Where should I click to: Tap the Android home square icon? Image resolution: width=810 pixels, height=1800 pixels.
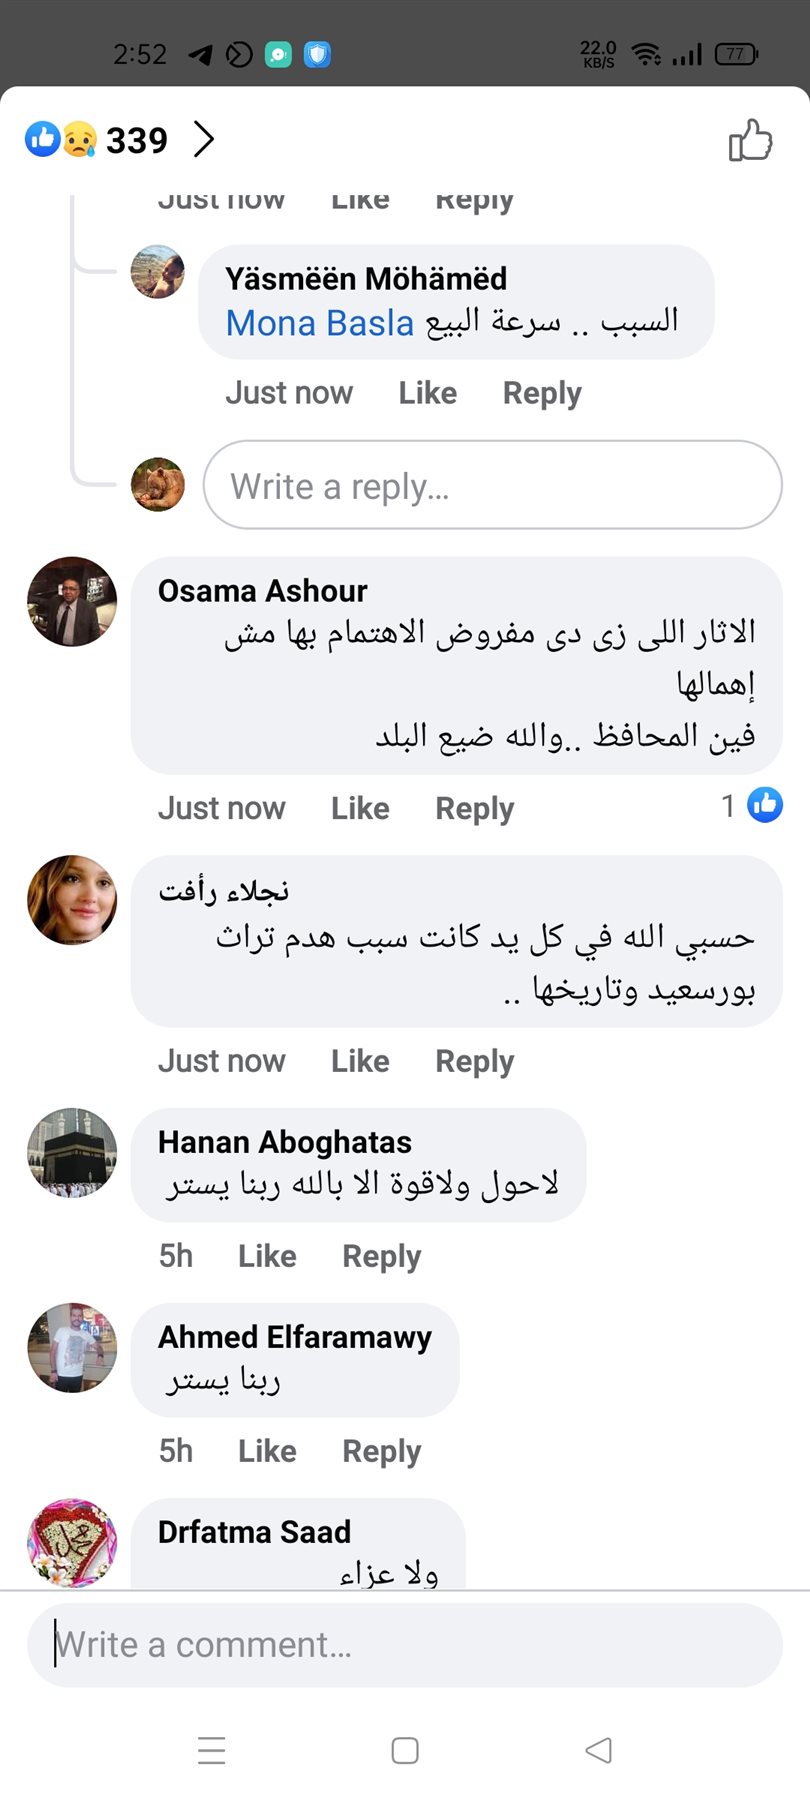click(405, 1750)
